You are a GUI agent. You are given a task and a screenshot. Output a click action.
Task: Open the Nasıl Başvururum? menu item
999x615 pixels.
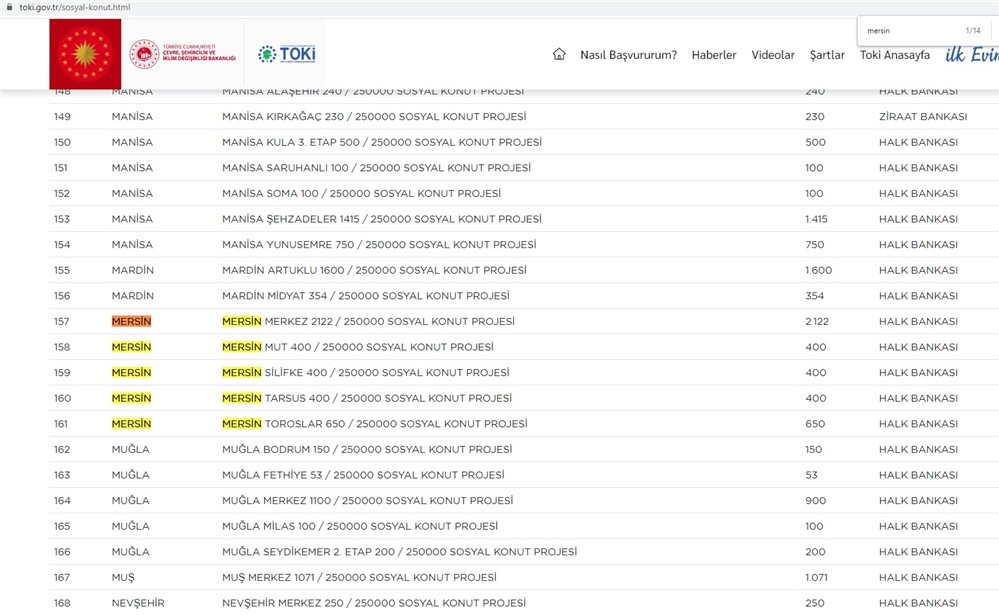pyautogui.click(x=628, y=55)
